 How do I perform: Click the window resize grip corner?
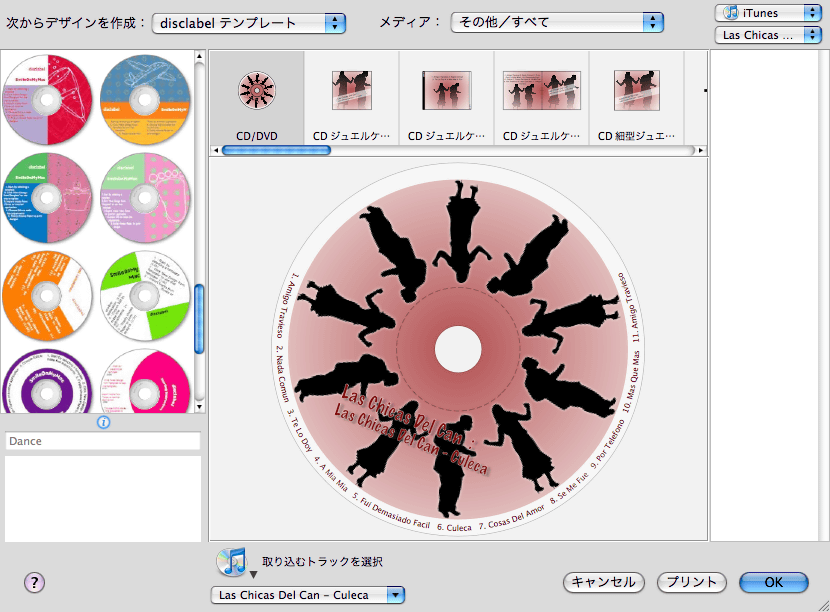tap(823, 606)
